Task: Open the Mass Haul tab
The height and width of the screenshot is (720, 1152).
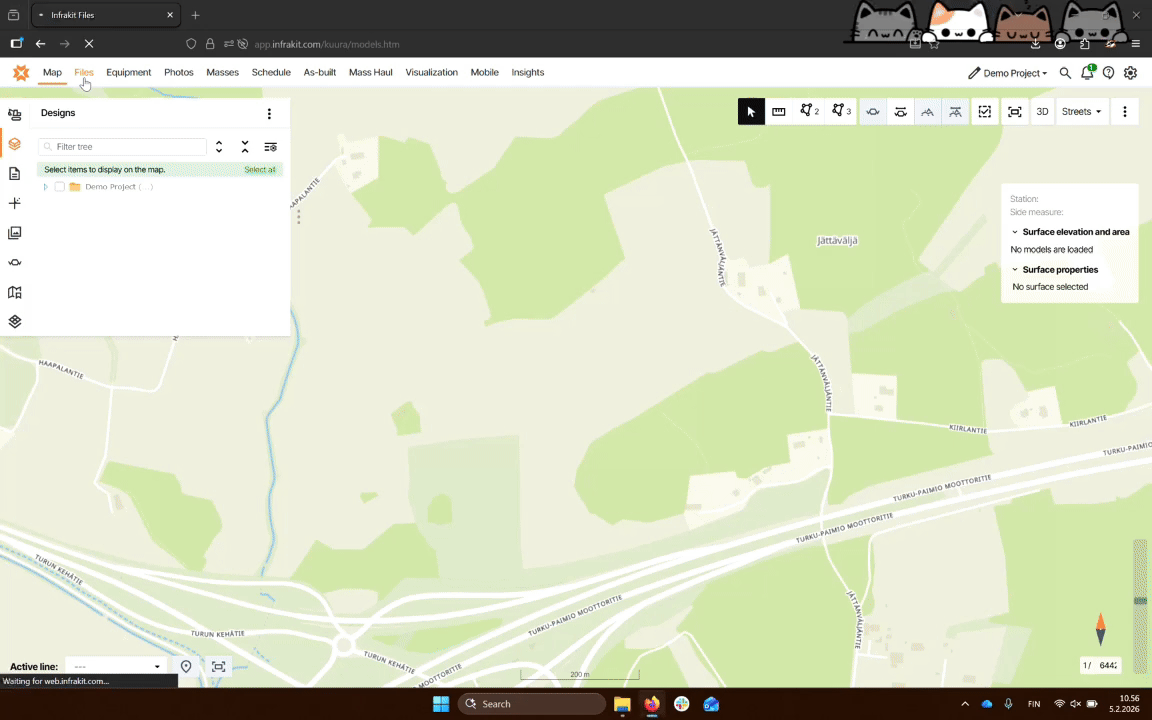Action: [x=370, y=72]
